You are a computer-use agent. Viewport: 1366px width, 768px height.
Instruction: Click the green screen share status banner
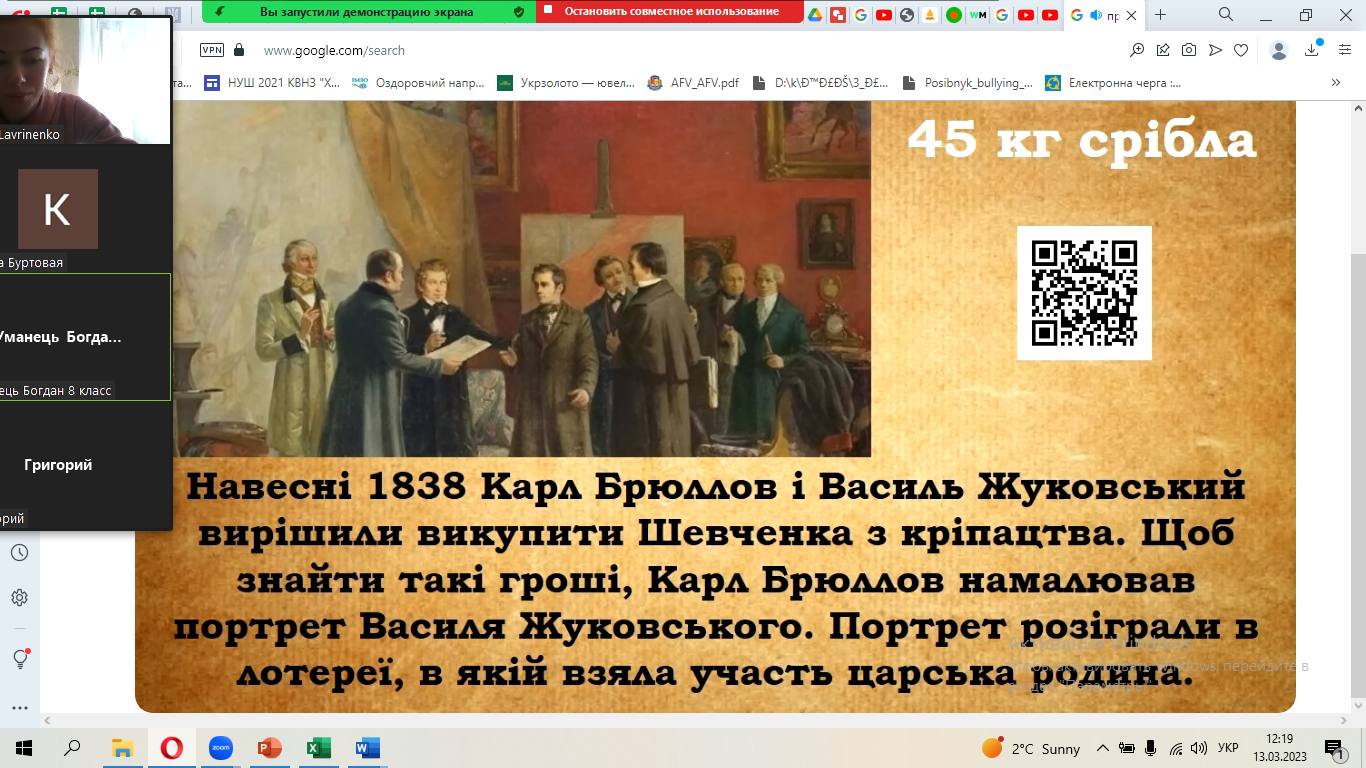click(368, 12)
